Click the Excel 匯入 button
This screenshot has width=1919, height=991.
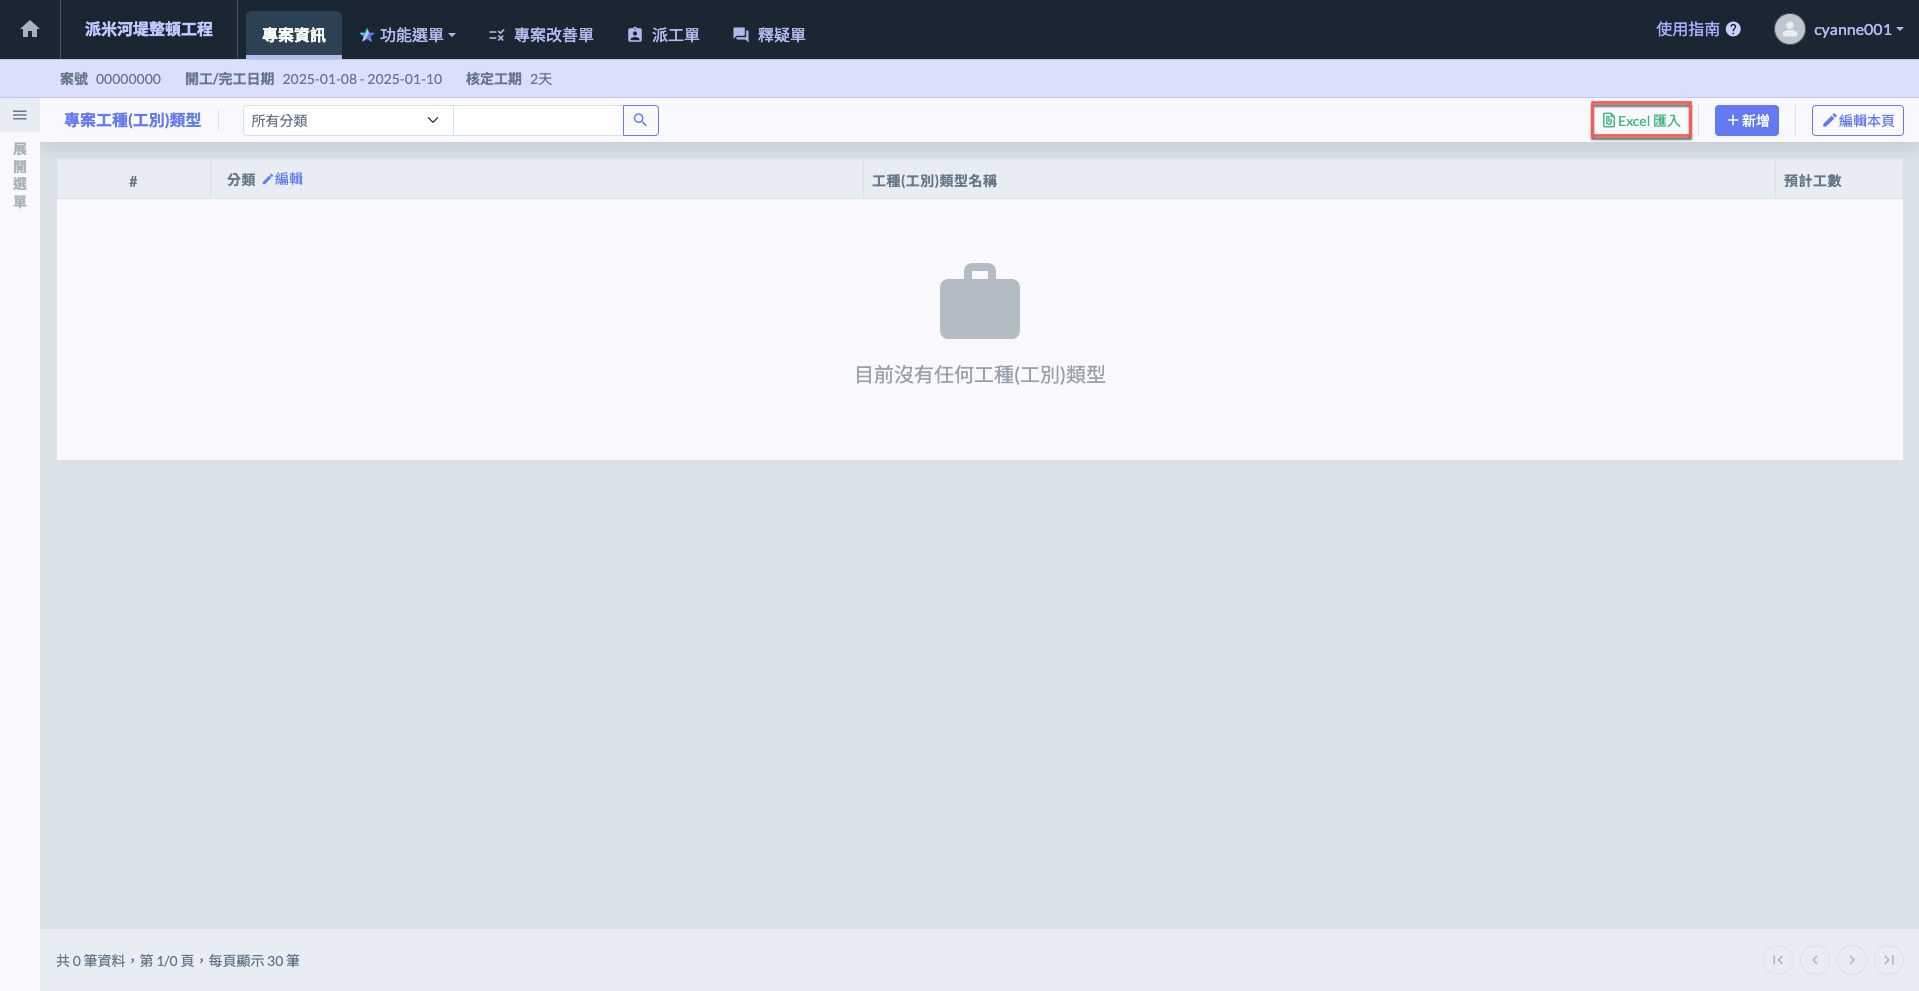click(x=1641, y=120)
